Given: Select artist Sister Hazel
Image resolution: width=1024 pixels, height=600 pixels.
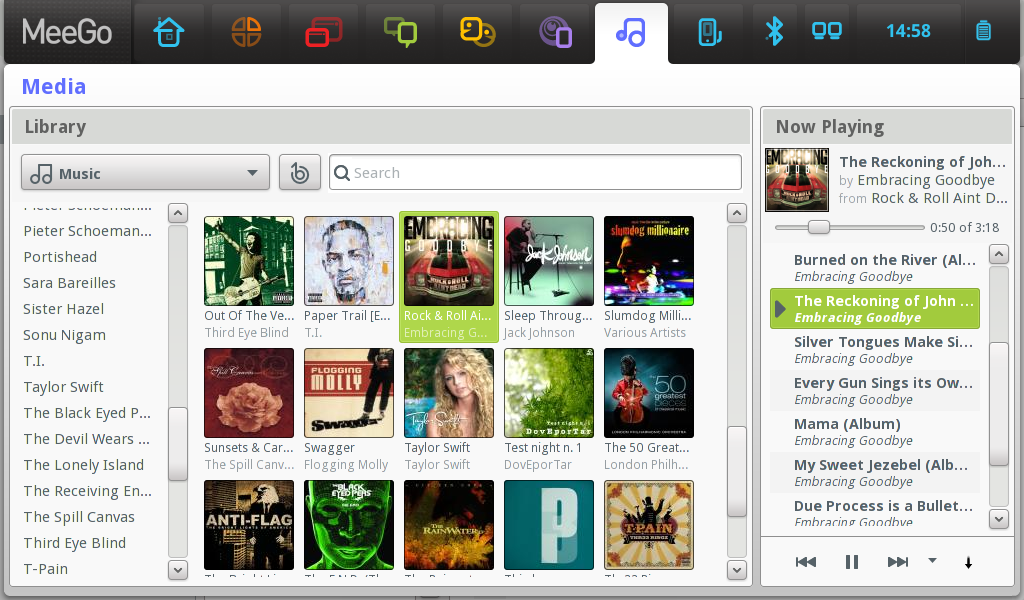Looking at the screenshot, I should (63, 309).
